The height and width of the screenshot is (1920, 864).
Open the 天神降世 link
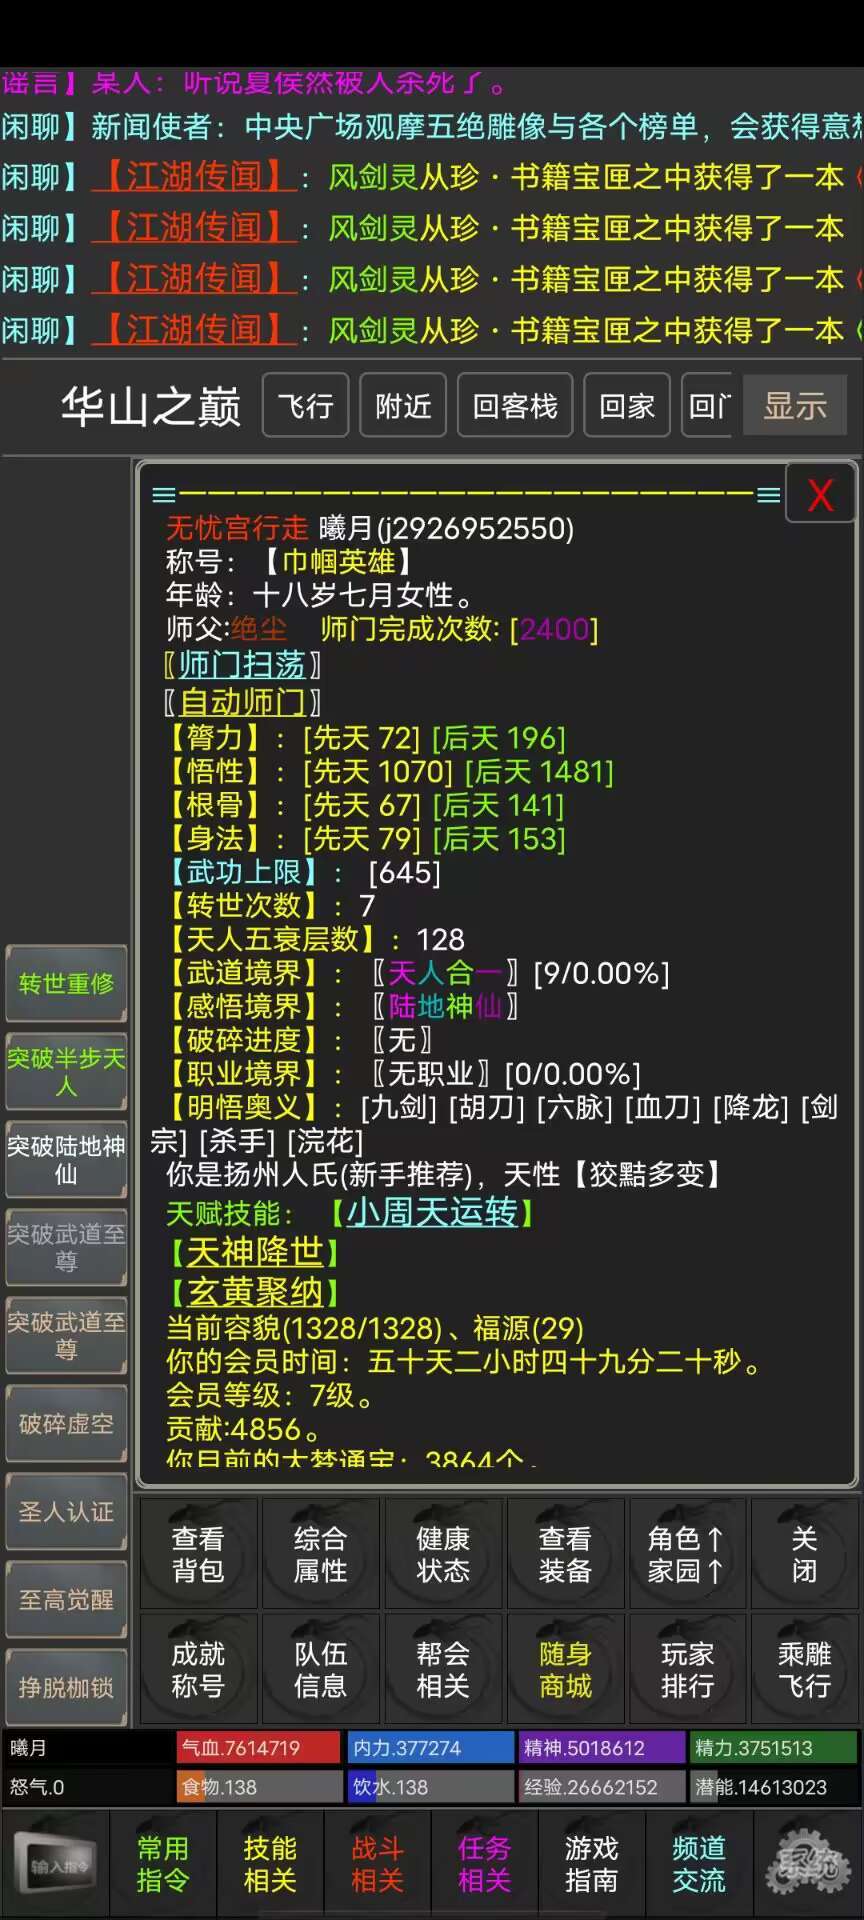coord(254,1253)
